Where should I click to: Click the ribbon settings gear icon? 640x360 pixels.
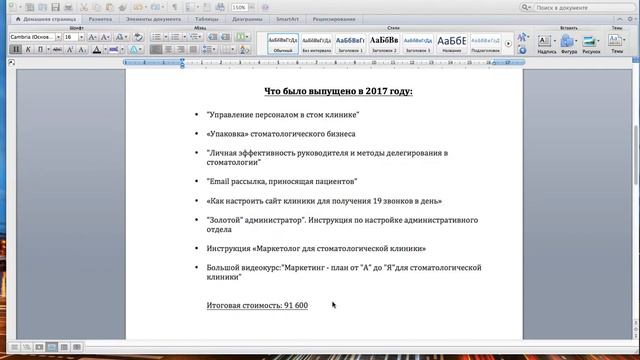point(630,19)
